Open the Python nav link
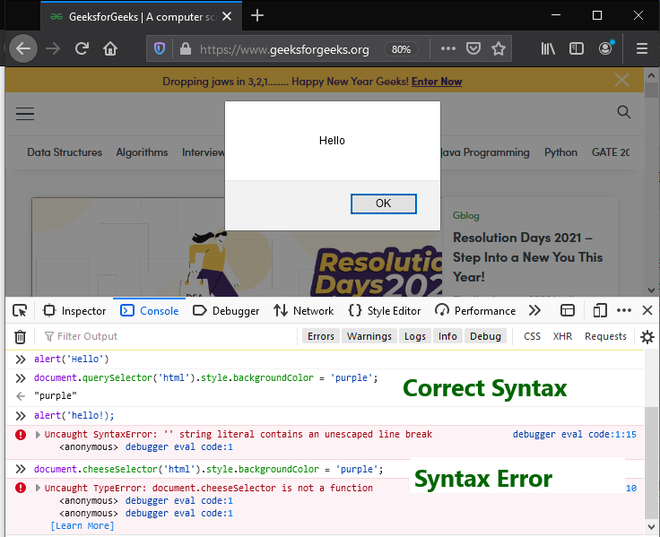The height and width of the screenshot is (537, 660). (561, 152)
